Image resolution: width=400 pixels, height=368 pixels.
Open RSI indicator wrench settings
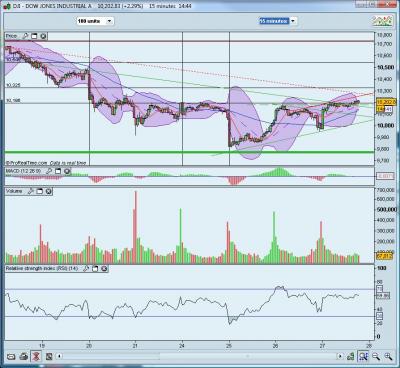click(86, 268)
